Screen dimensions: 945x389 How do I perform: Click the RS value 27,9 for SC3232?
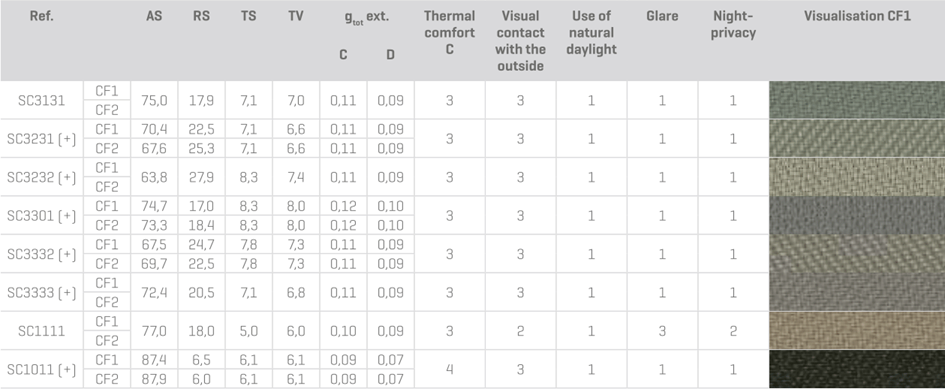pos(201,177)
